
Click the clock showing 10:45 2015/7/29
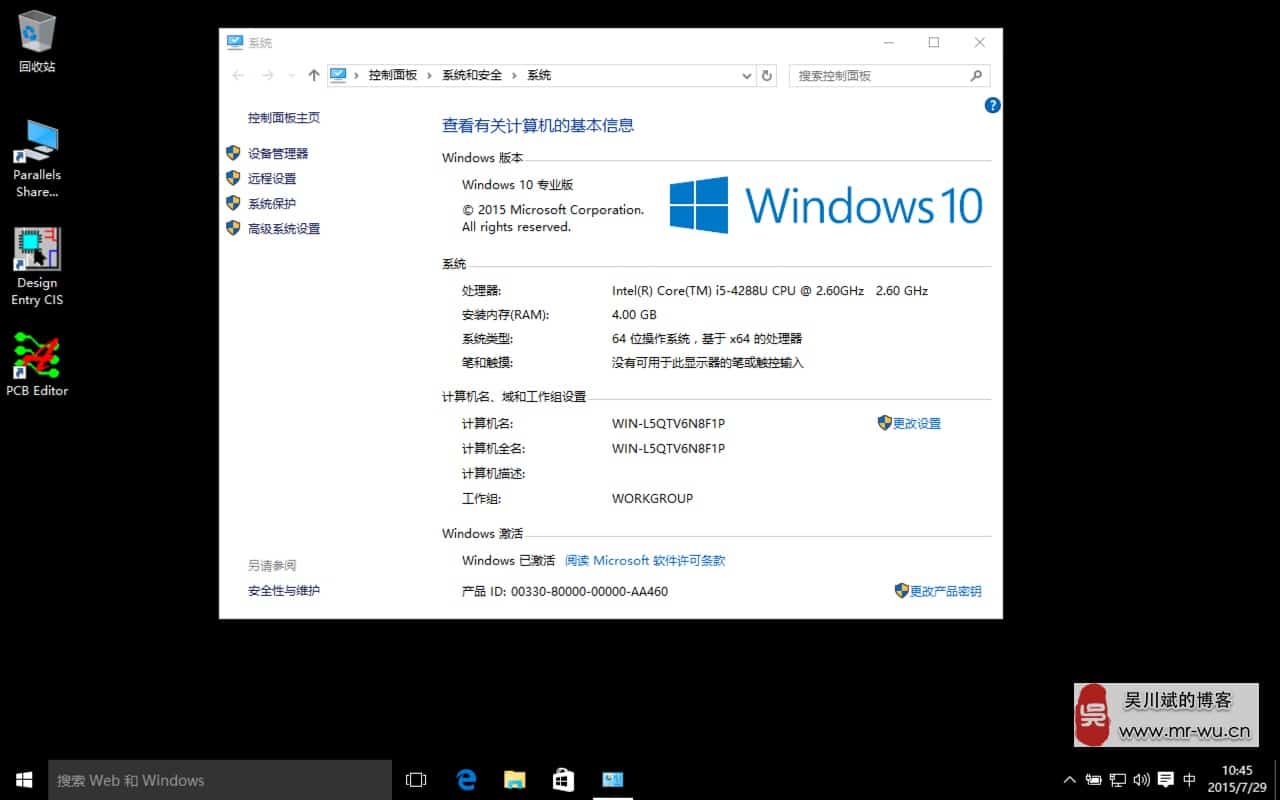(1237, 779)
